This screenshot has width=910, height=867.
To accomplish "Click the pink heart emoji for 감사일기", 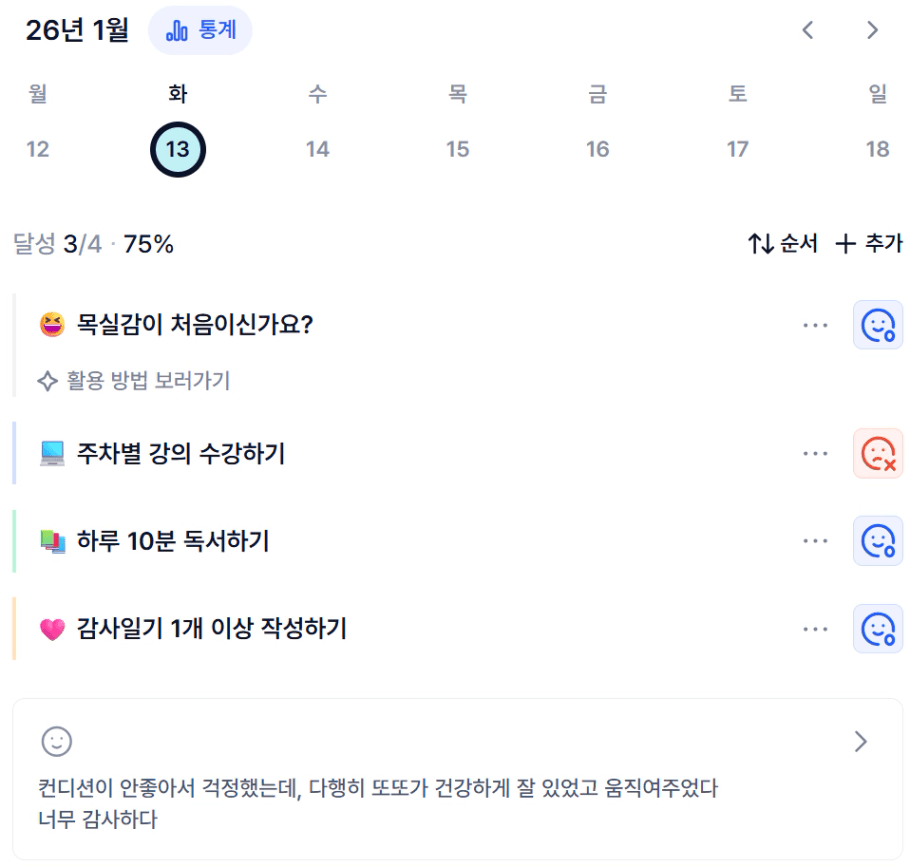I will pyautogui.click(x=52, y=629).
